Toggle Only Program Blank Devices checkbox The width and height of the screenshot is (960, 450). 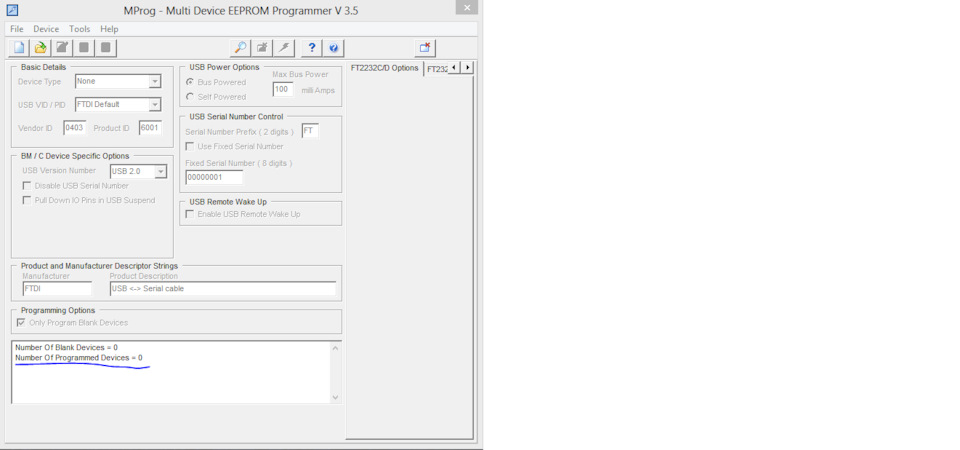tap(21, 323)
